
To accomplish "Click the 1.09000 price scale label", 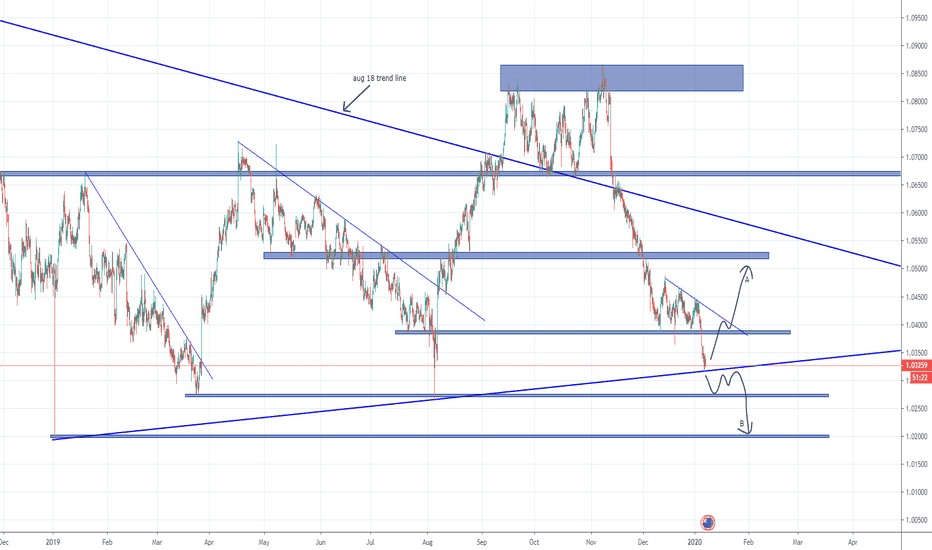I will point(917,46).
